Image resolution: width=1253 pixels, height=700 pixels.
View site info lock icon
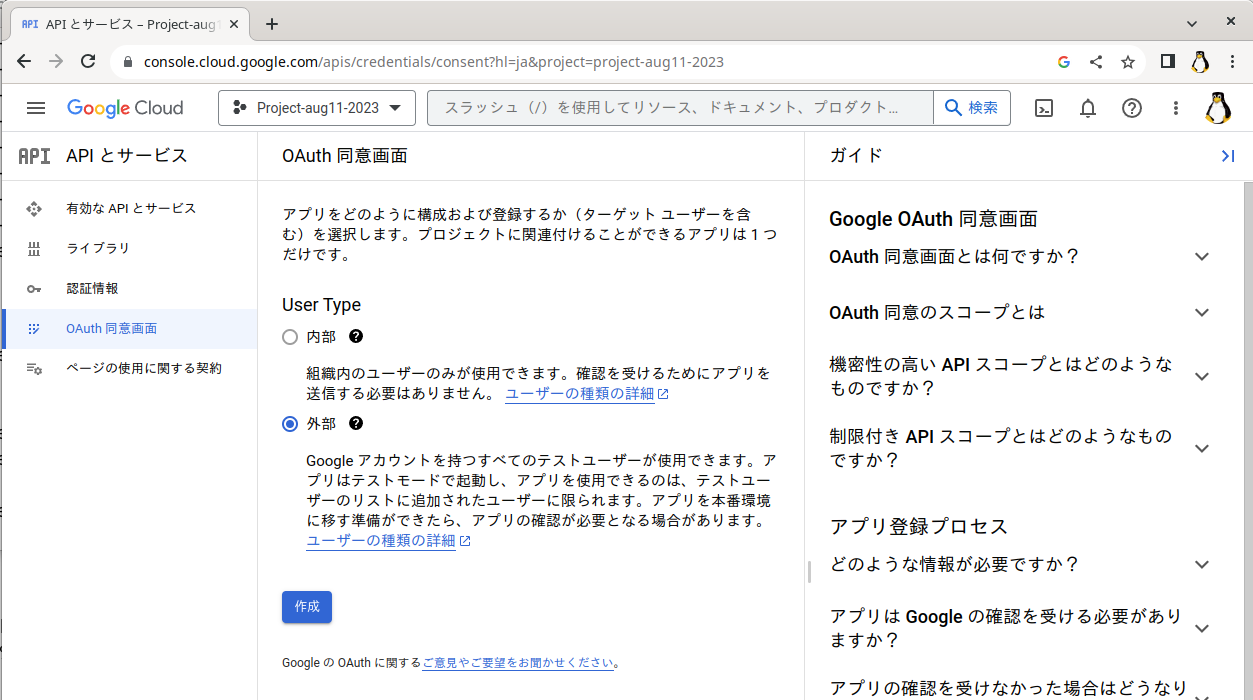point(127,62)
